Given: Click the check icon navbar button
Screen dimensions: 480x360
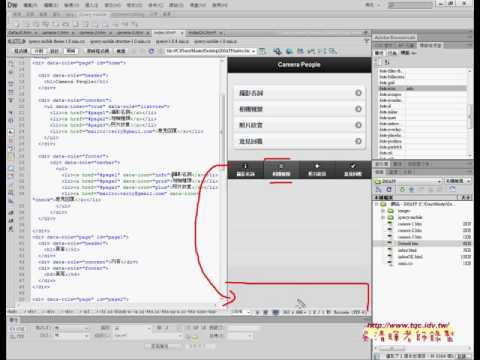Looking at the screenshot, I should (x=353, y=170).
